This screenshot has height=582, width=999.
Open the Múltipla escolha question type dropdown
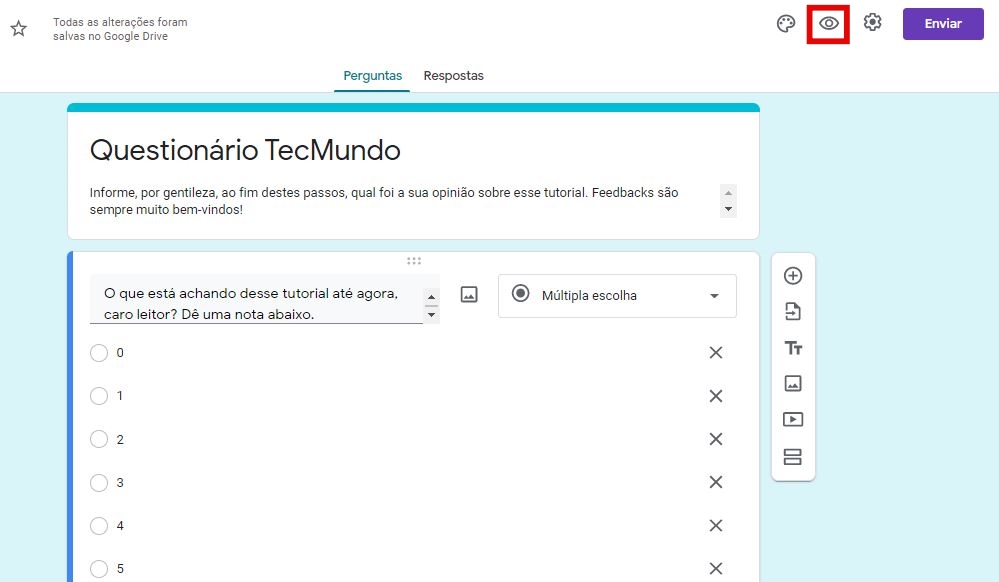click(x=617, y=296)
